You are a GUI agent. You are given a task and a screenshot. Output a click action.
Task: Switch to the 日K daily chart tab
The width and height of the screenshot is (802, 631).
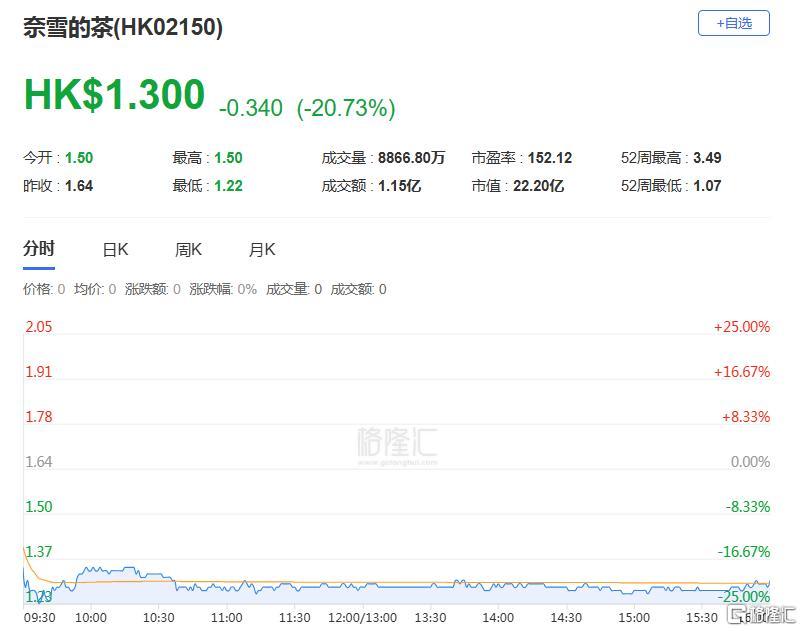tap(116, 250)
